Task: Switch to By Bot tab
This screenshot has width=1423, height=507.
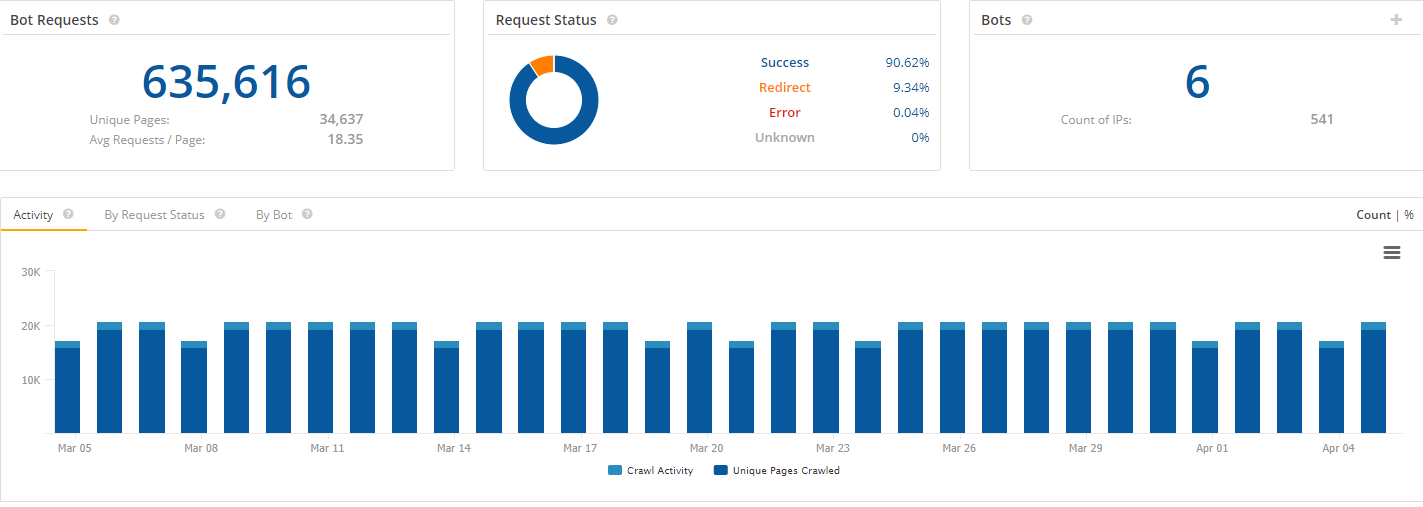Action: pyautogui.click(x=274, y=215)
